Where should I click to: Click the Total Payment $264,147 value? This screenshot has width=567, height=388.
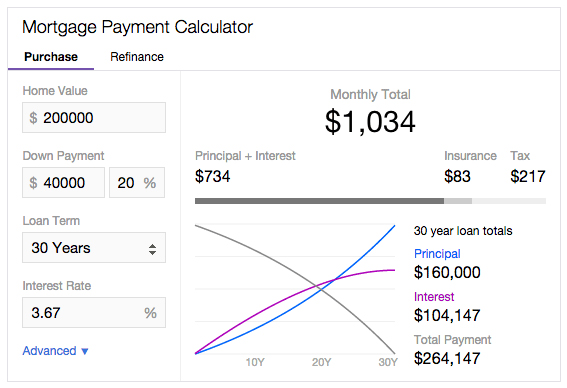pyautogui.click(x=447, y=358)
